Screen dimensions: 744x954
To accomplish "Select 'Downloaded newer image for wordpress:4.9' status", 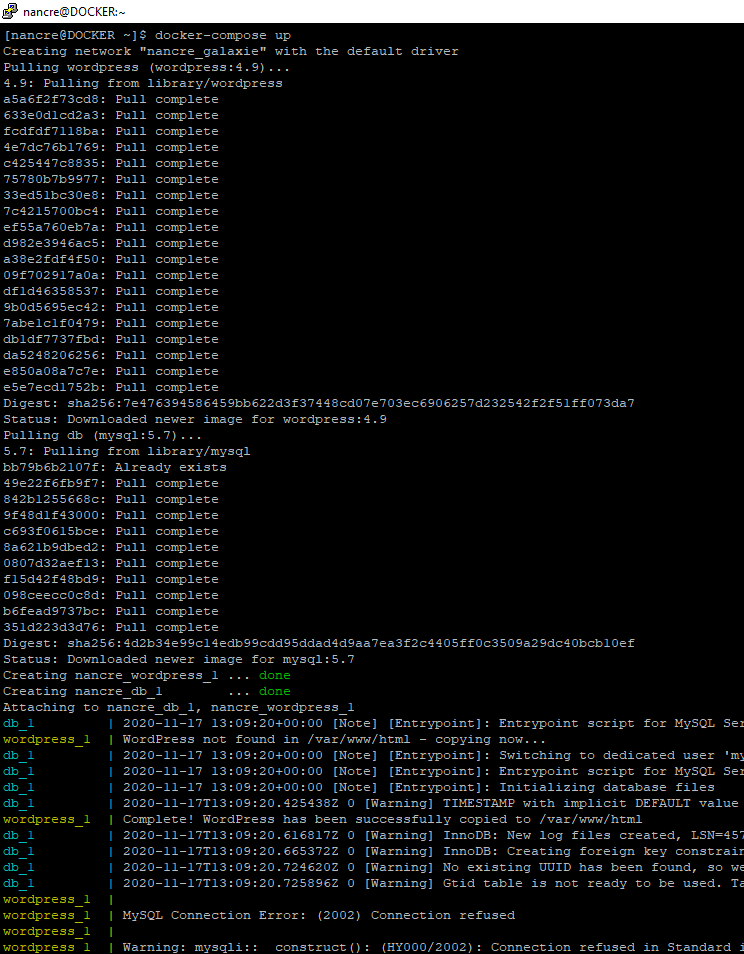I will pos(227,419).
